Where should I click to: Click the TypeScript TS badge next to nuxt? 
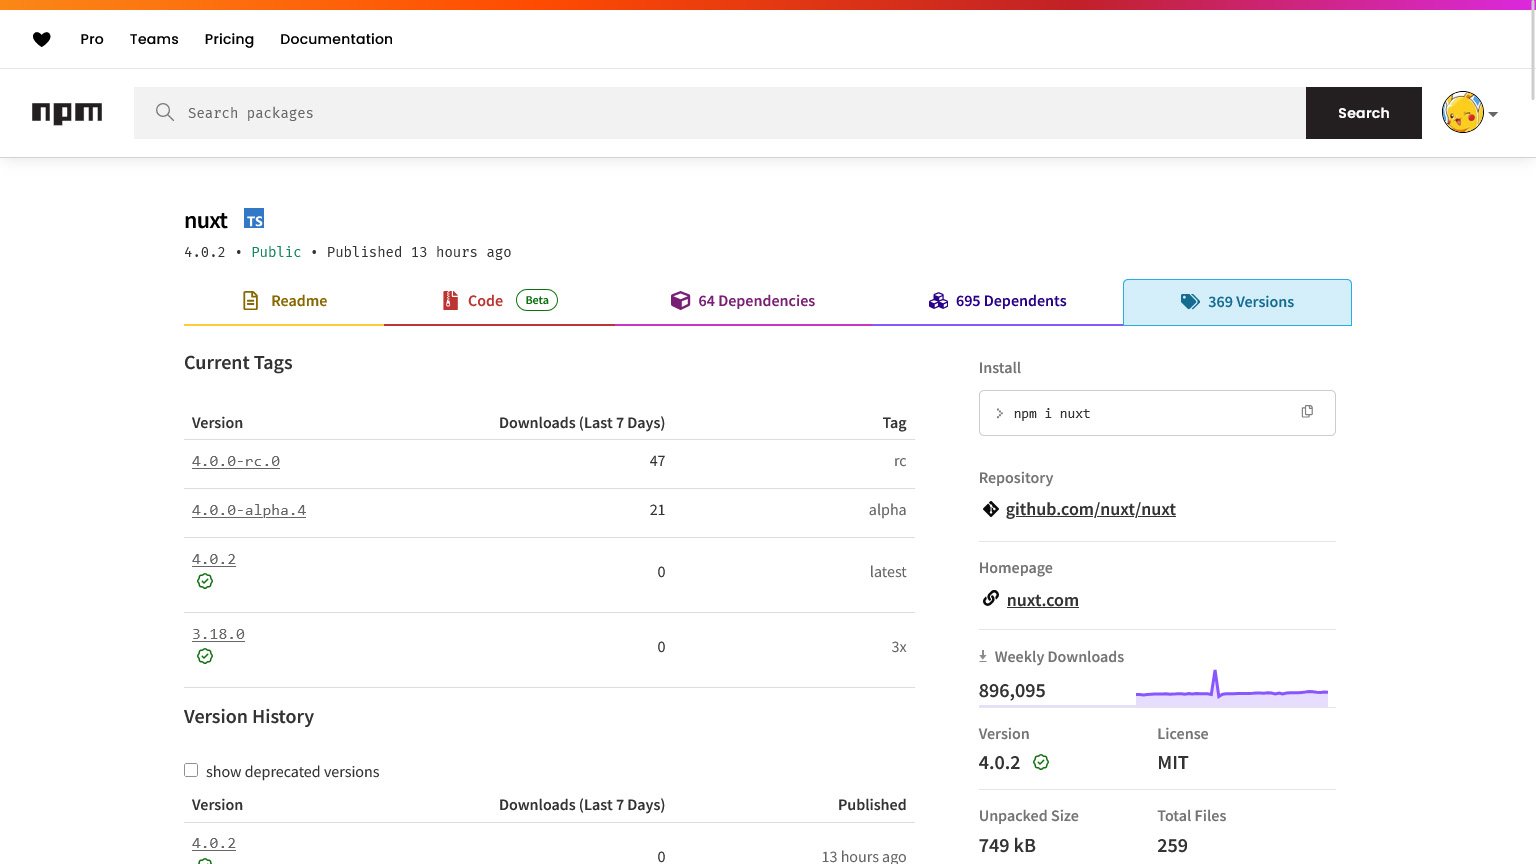(x=254, y=219)
